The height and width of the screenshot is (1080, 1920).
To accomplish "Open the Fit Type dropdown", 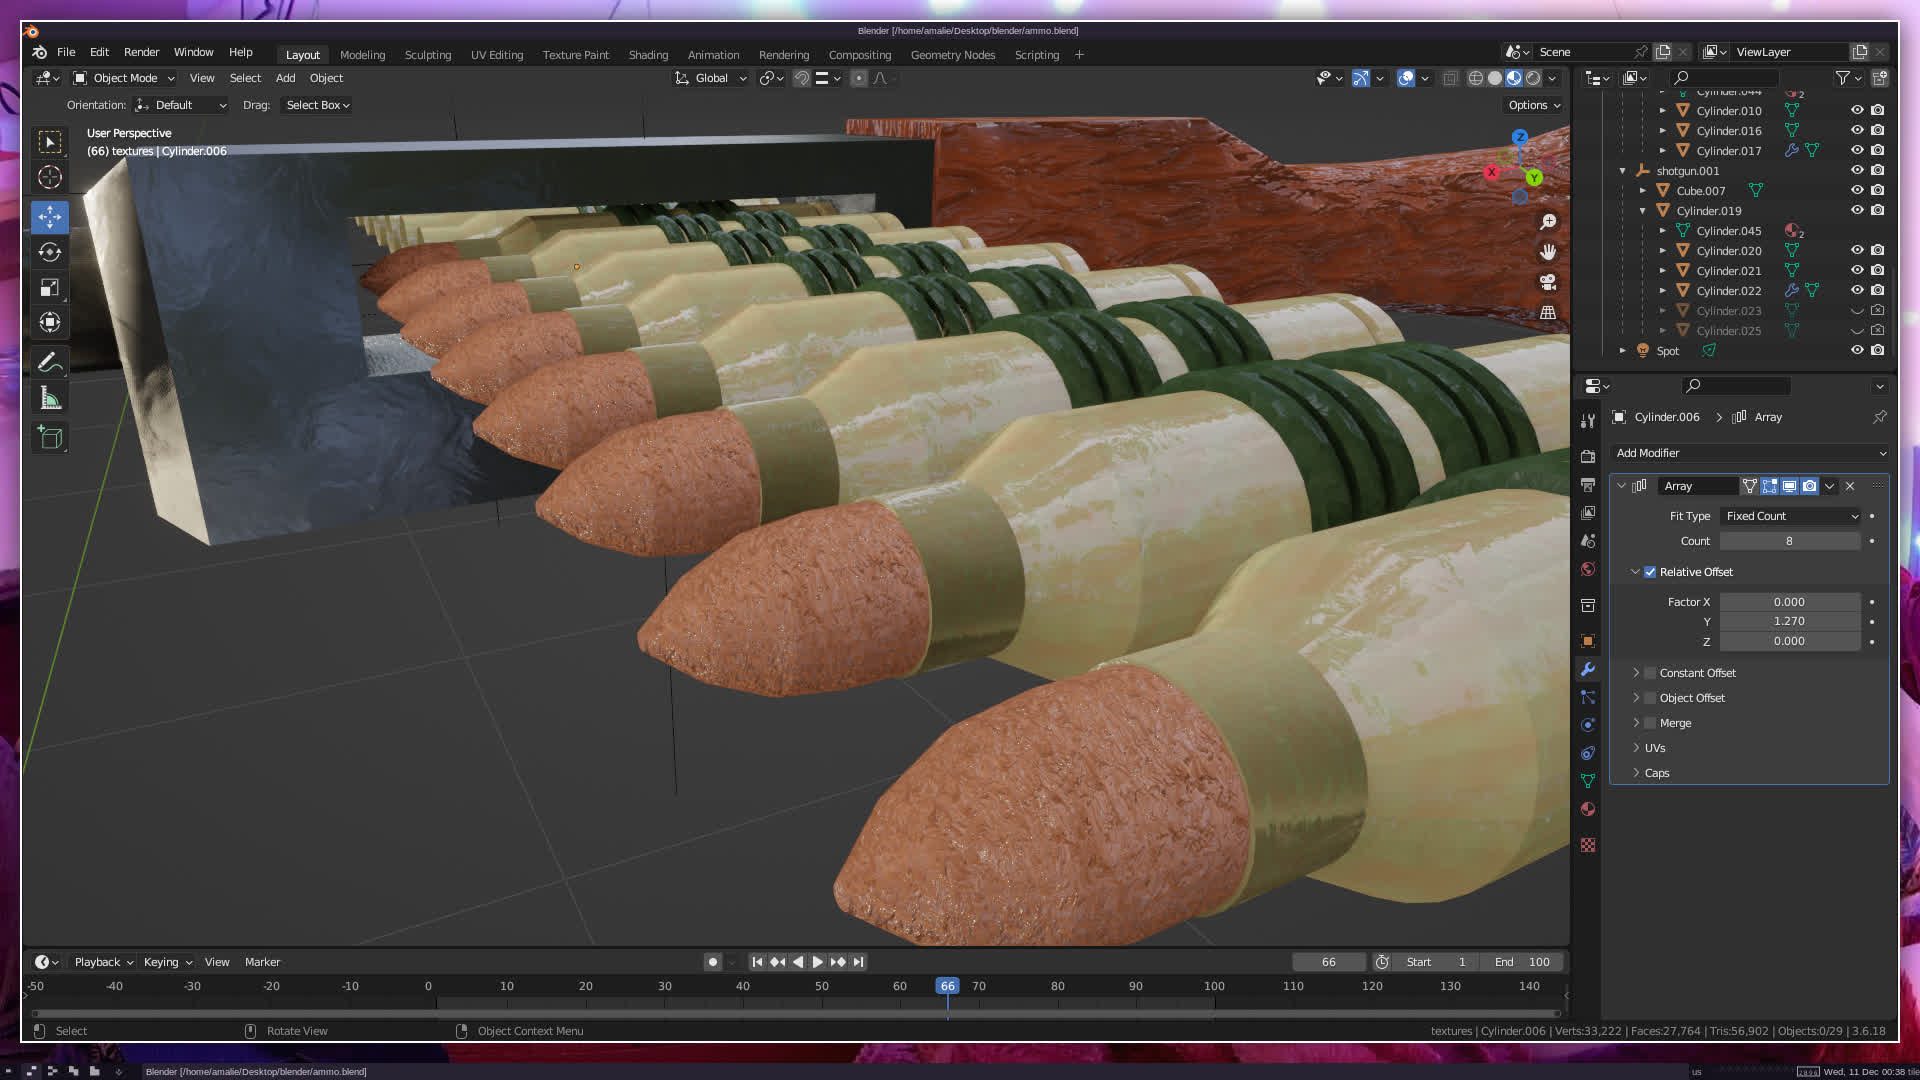I will [1790, 516].
